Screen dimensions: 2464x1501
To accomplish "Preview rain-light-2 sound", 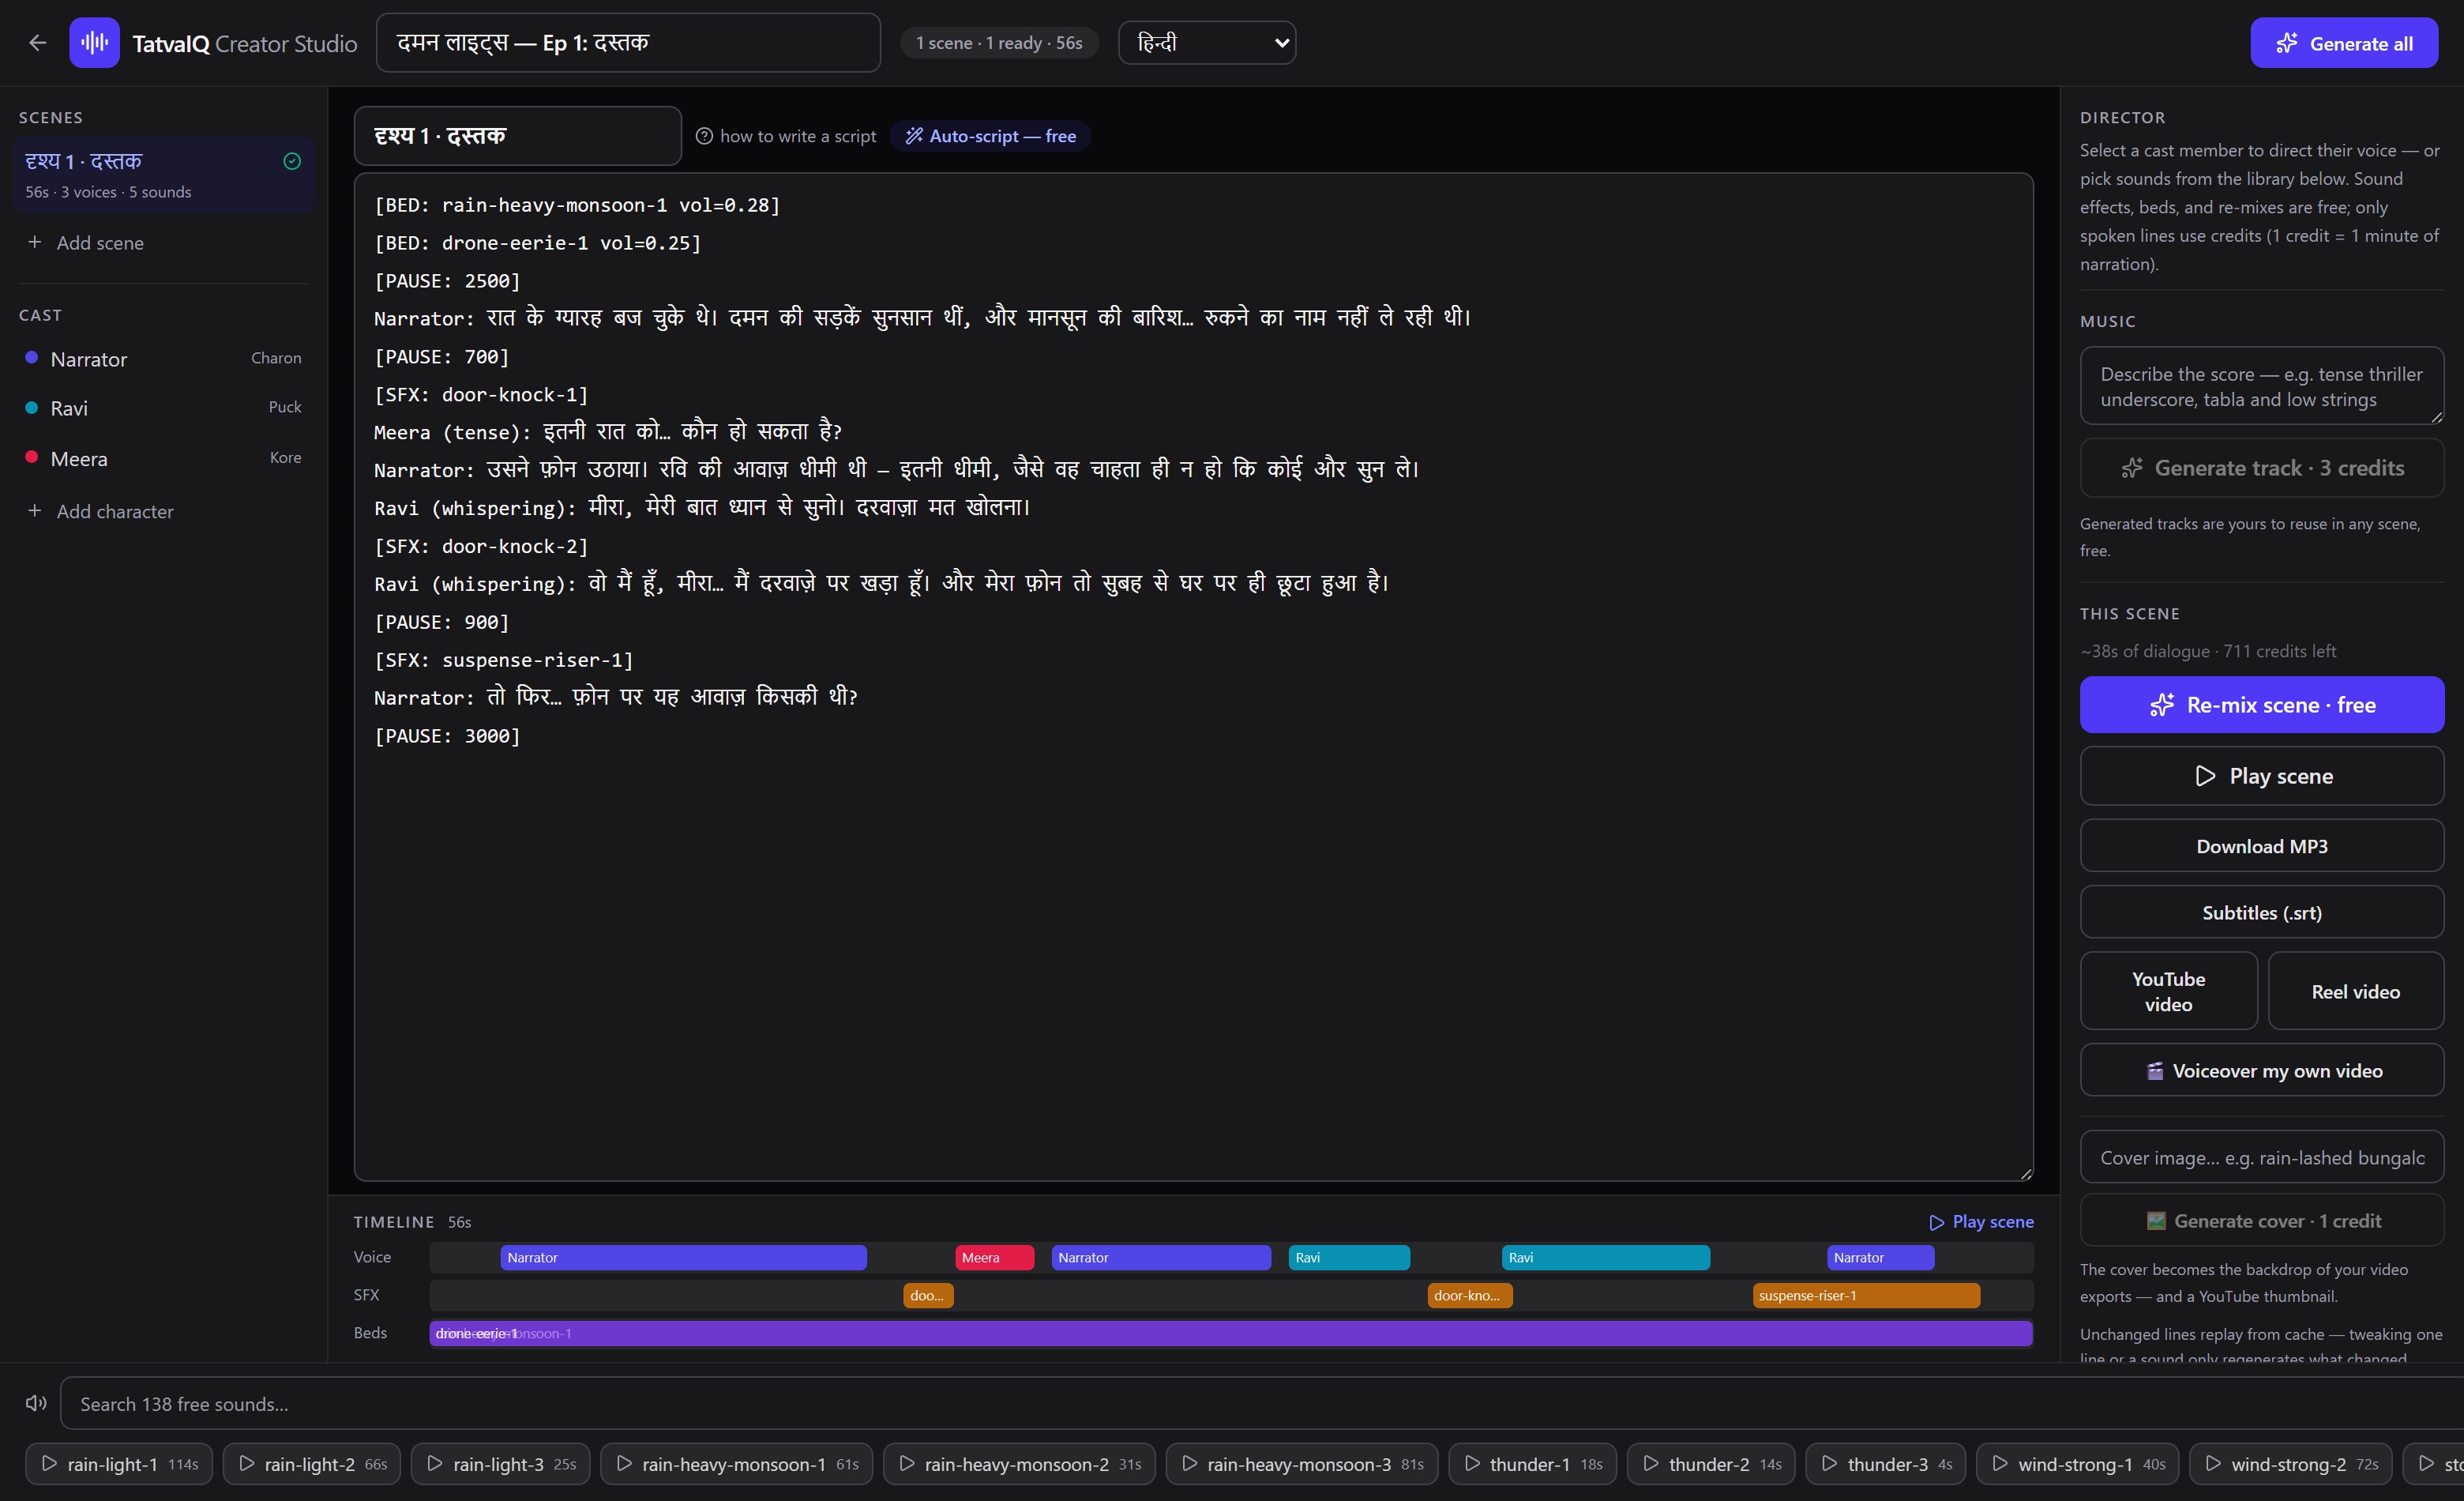I will tap(312, 1463).
